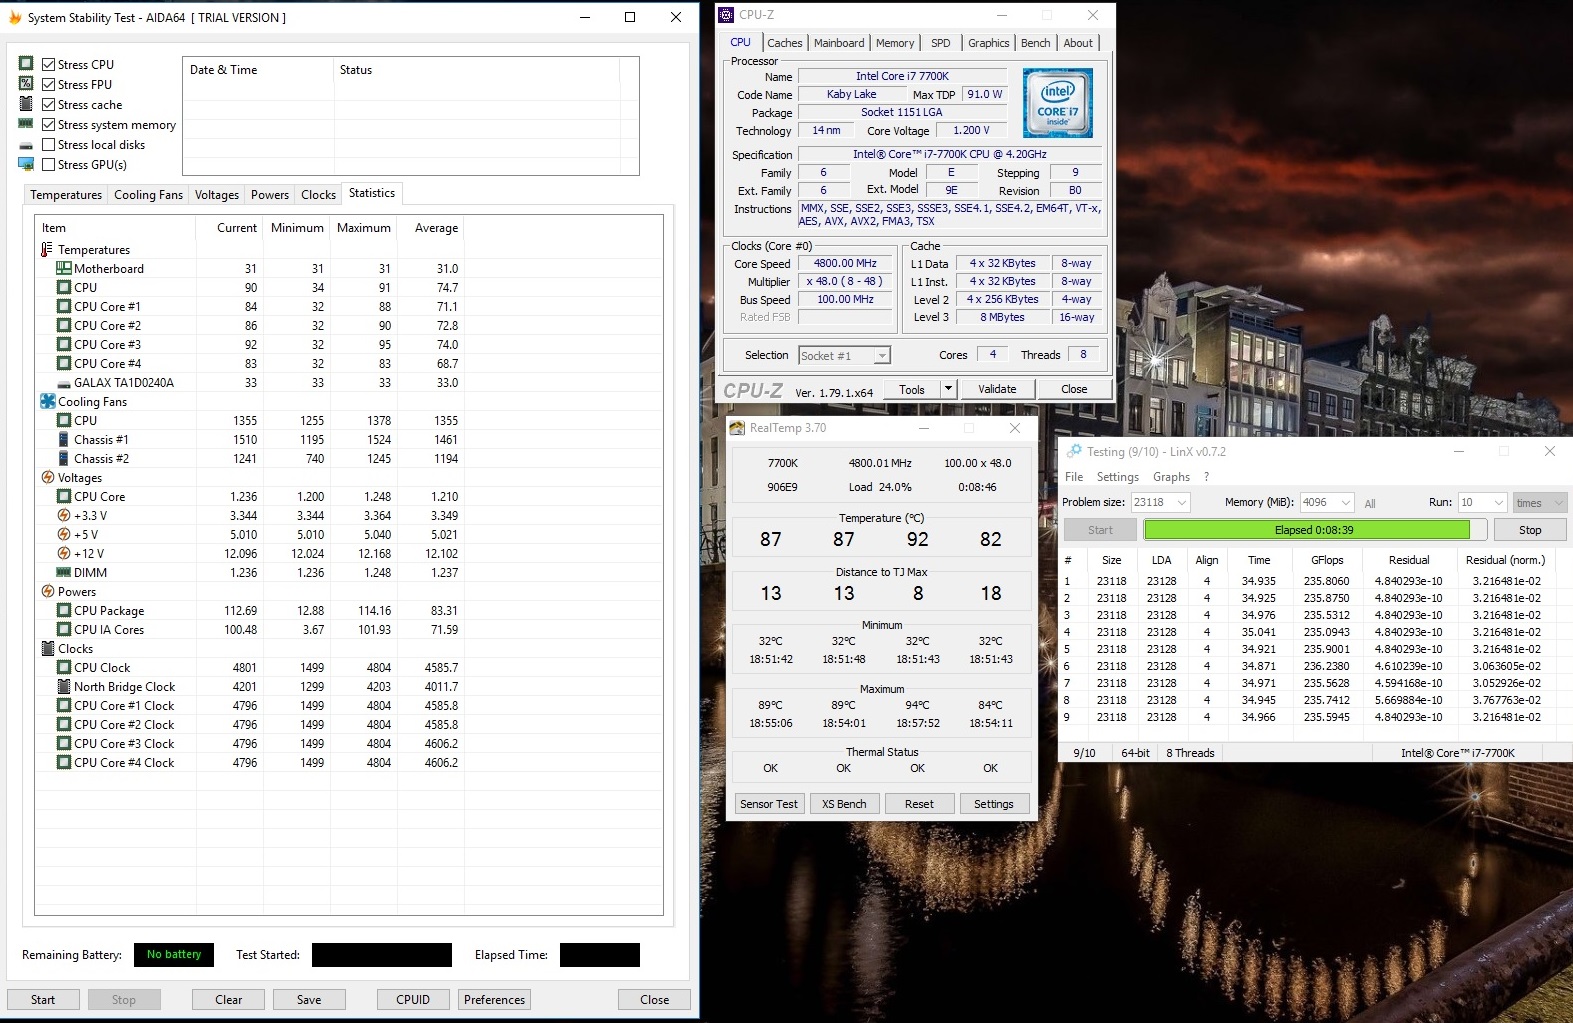Screen dimensions: 1573x1023
Task: Click the Test Started field in AIDA64
Action: 382,955
